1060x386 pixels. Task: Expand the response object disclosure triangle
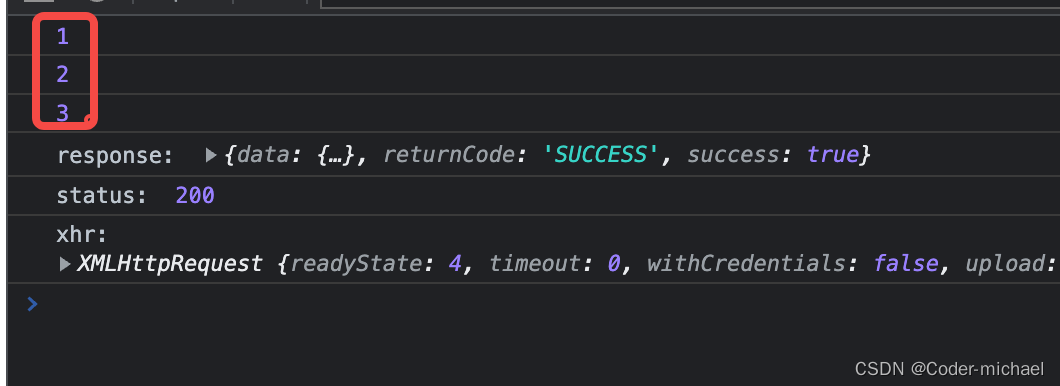(211, 156)
